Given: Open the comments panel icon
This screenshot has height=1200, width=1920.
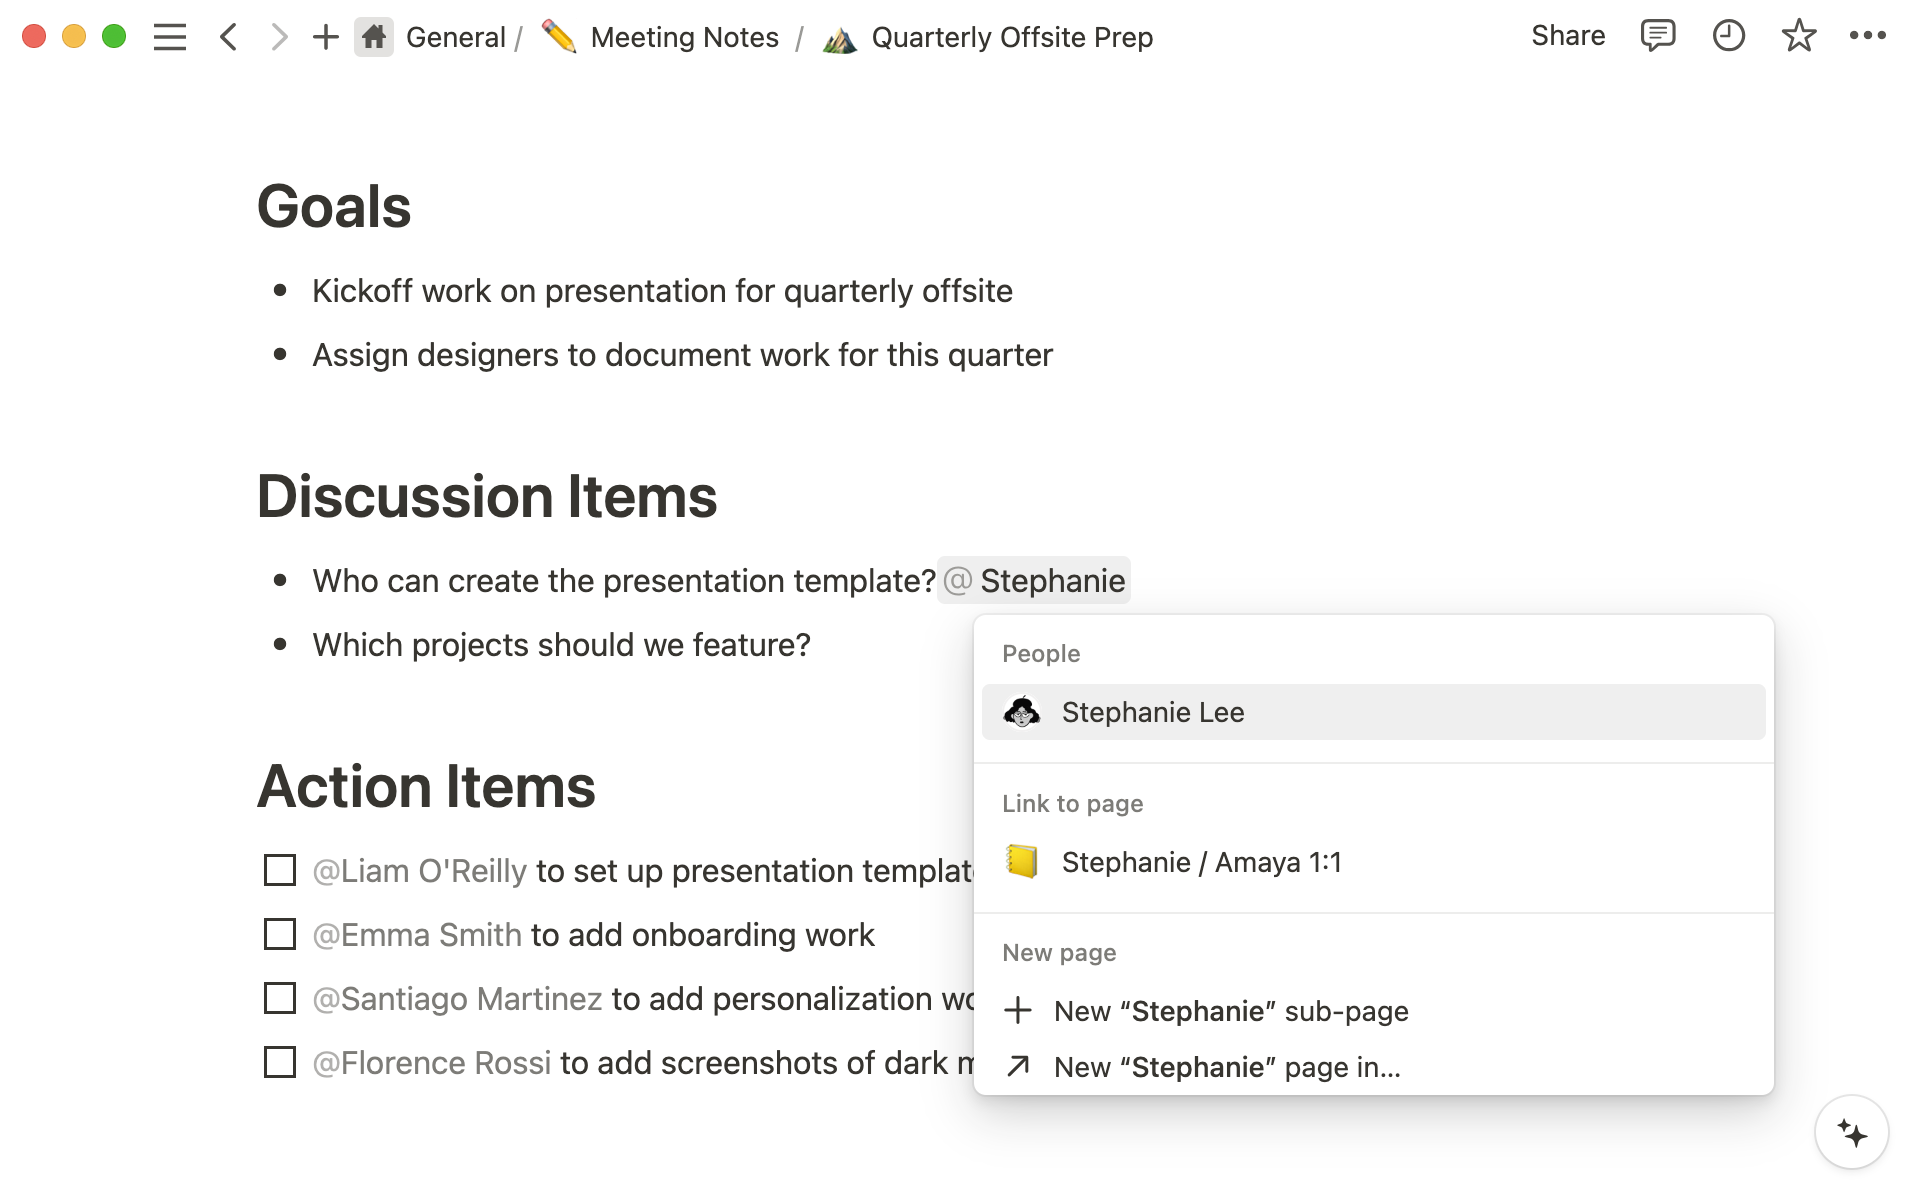Looking at the screenshot, I should pos(1655,37).
